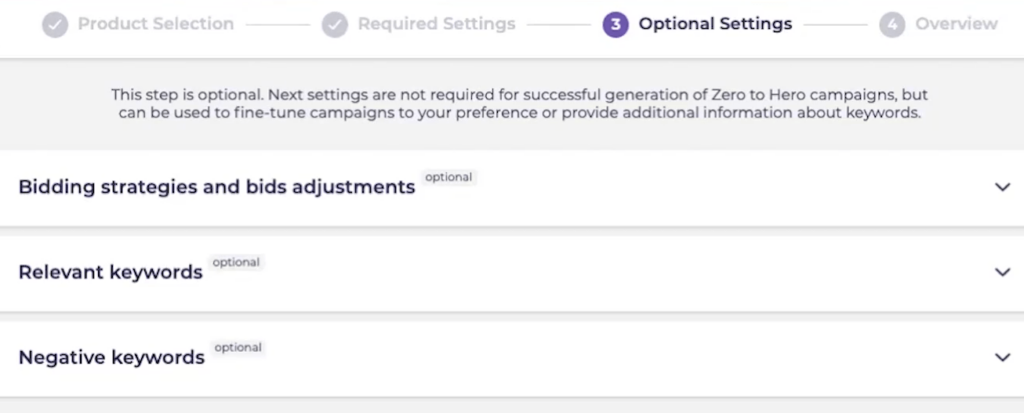Open the Relevant keywords section title
The height and width of the screenshot is (413, 1024).
110,272
